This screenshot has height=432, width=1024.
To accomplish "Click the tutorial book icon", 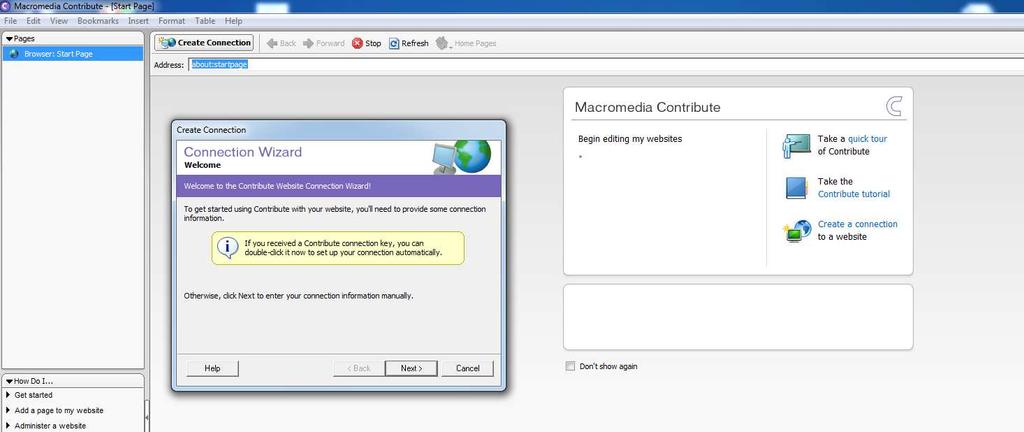I will [796, 188].
